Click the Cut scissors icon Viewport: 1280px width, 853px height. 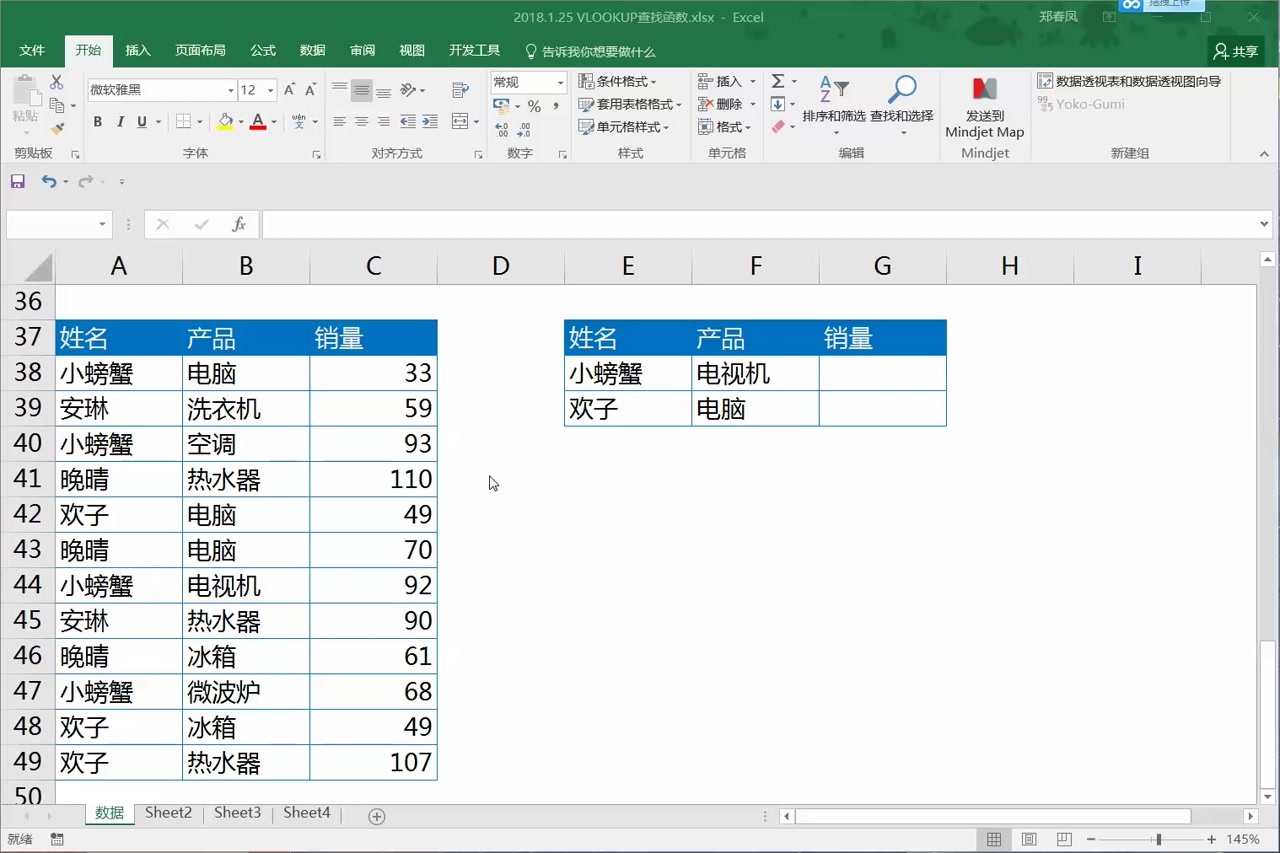[x=57, y=82]
